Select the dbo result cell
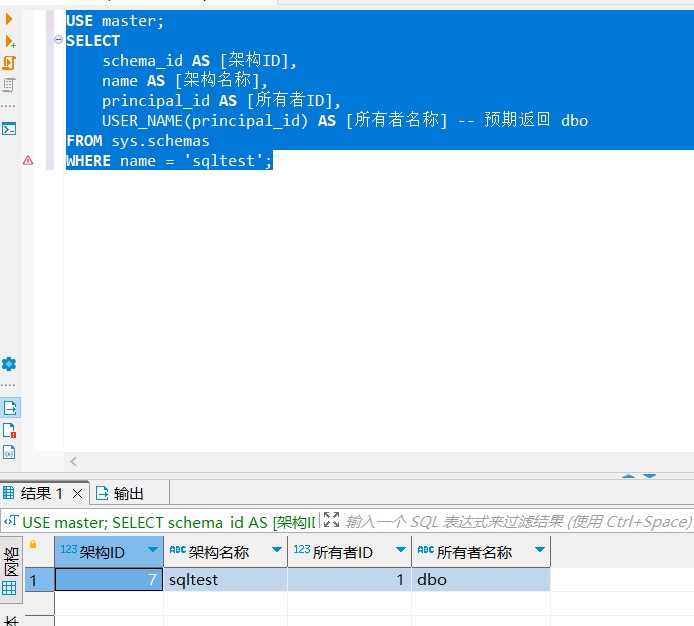Image resolution: width=694 pixels, height=626 pixels. pyautogui.click(x=481, y=580)
